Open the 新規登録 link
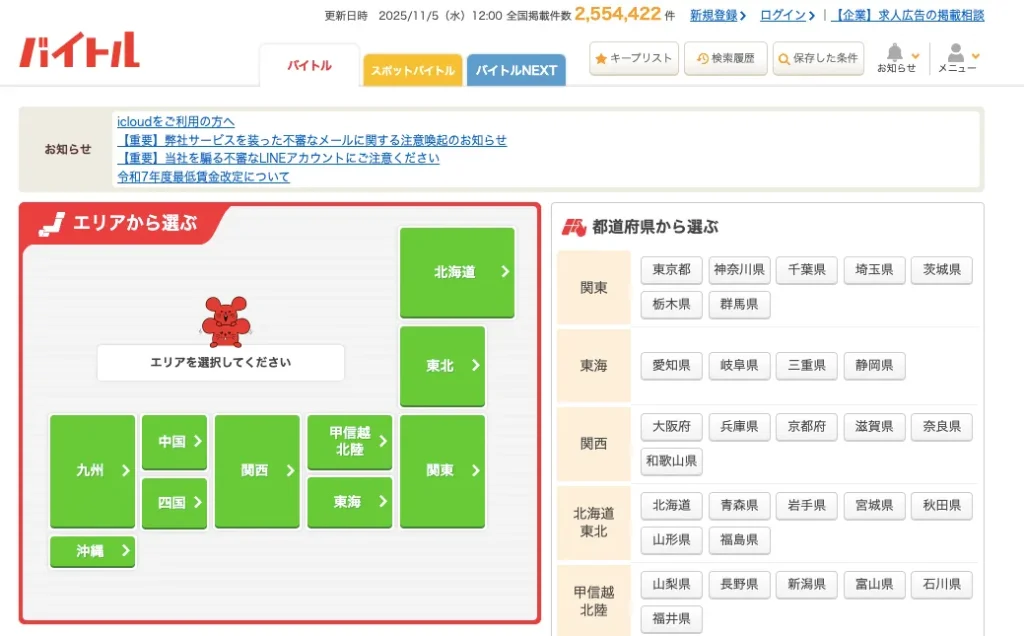 [717, 15]
